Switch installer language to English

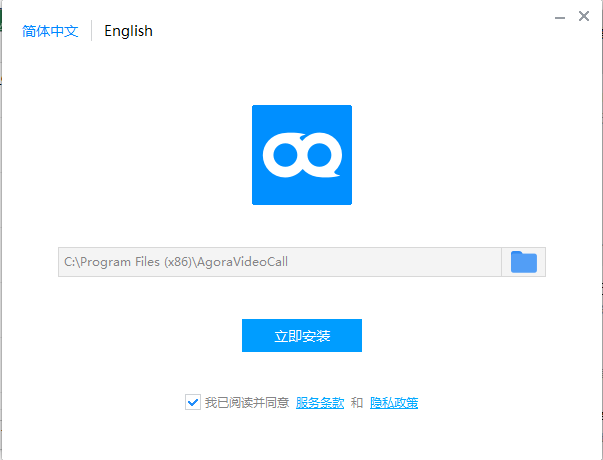tap(128, 31)
